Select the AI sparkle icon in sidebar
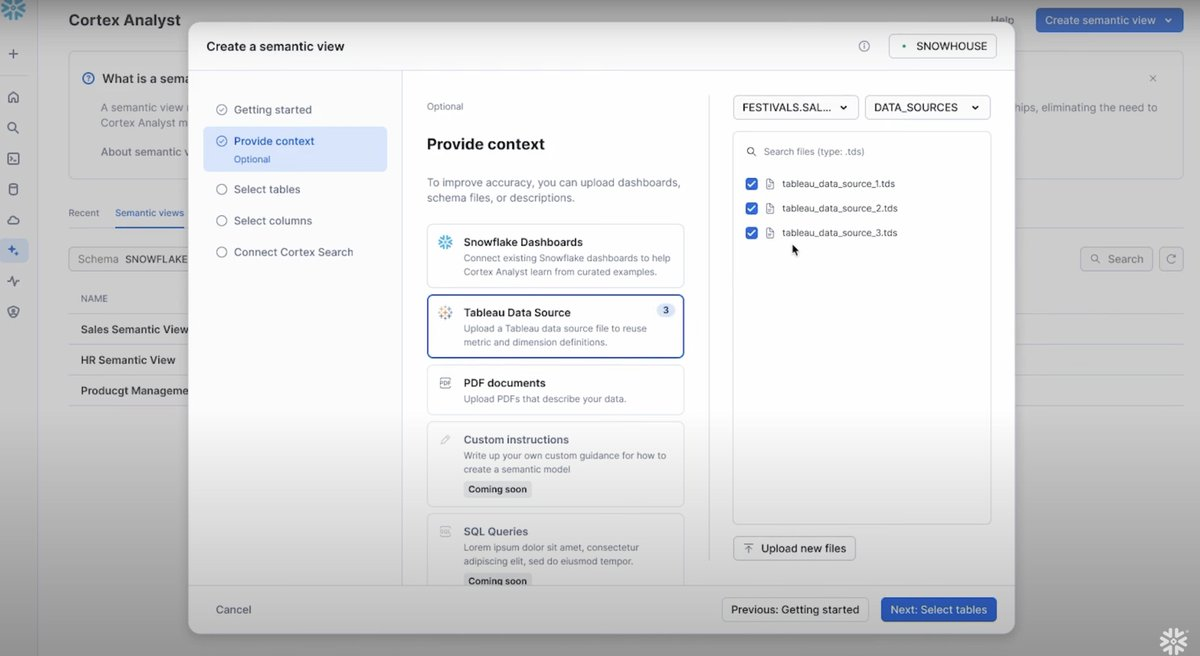 (x=13, y=250)
